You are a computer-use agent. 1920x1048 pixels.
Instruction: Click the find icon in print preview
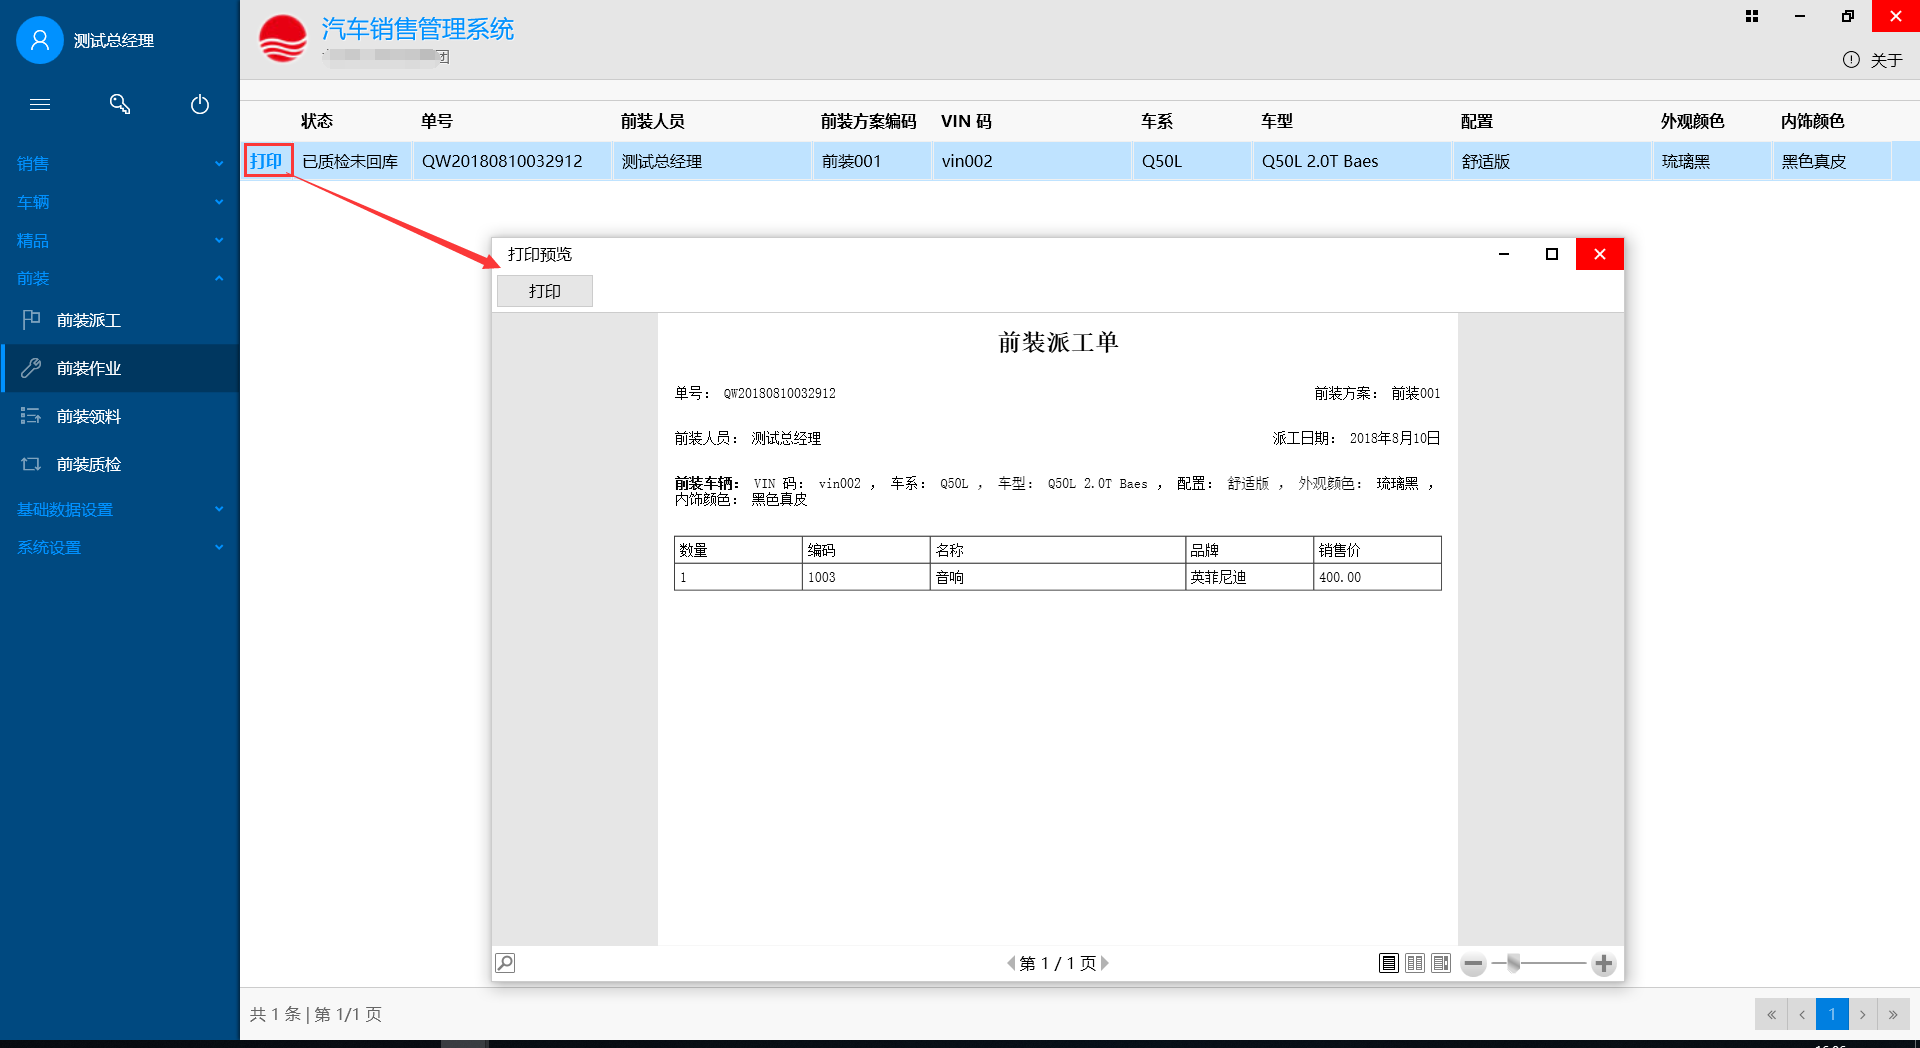point(505,963)
